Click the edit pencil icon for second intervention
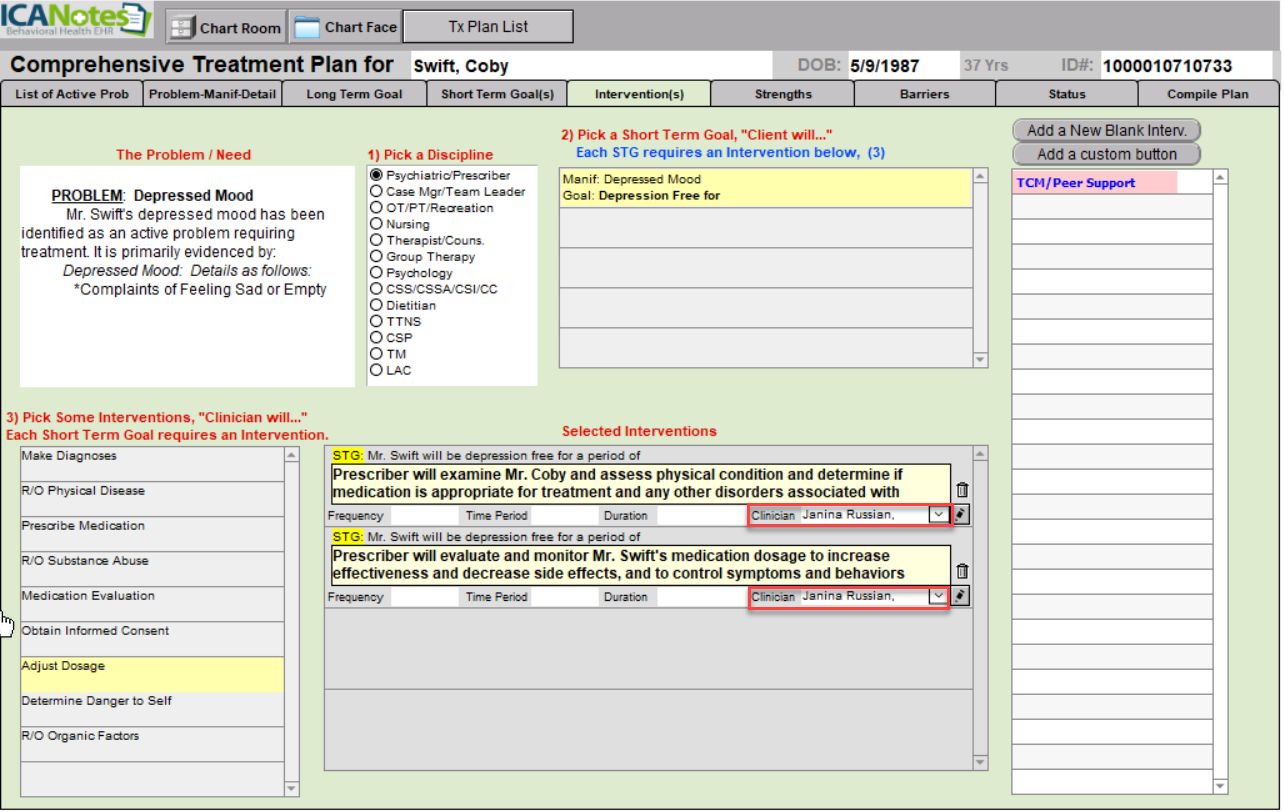The image size is (1284, 812). pos(961,596)
